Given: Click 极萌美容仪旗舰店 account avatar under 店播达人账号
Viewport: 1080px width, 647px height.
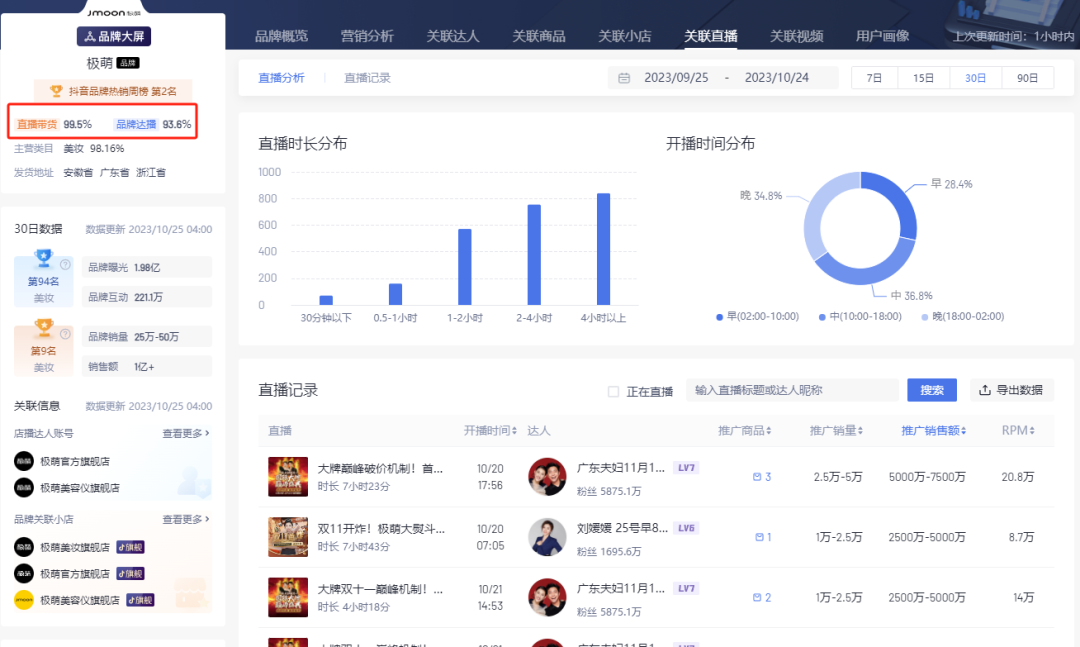Looking at the screenshot, I should pyautogui.click(x=24, y=487).
